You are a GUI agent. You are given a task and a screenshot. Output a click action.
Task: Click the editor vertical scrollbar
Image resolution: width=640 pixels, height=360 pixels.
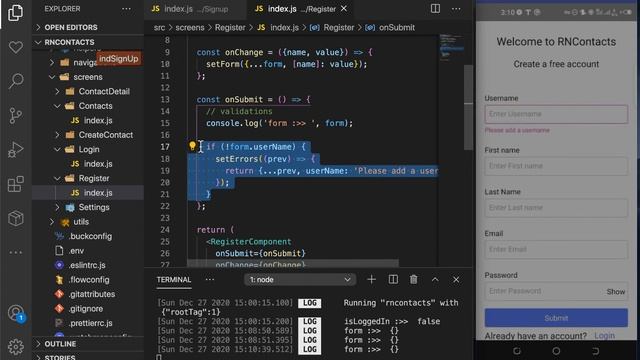point(468,106)
